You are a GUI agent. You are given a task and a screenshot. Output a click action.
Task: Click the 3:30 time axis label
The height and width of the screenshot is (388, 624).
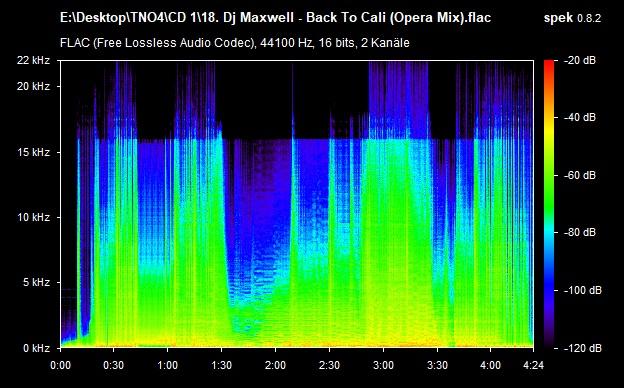point(437,365)
